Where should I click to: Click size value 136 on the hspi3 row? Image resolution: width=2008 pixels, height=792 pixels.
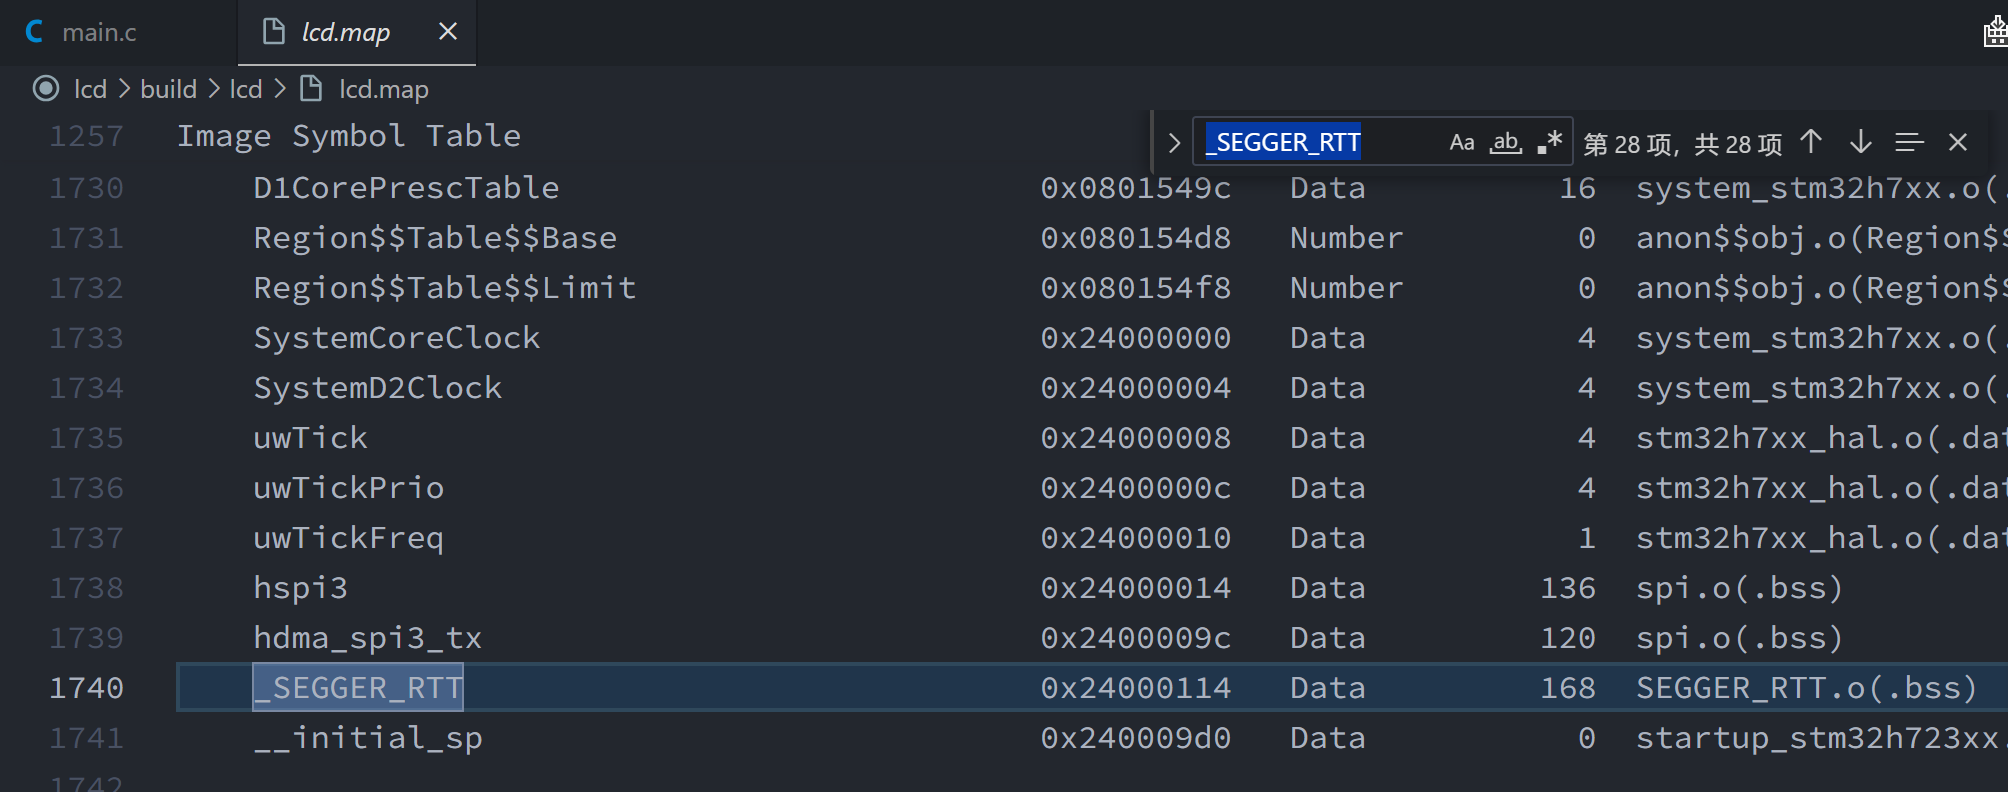click(x=1568, y=588)
